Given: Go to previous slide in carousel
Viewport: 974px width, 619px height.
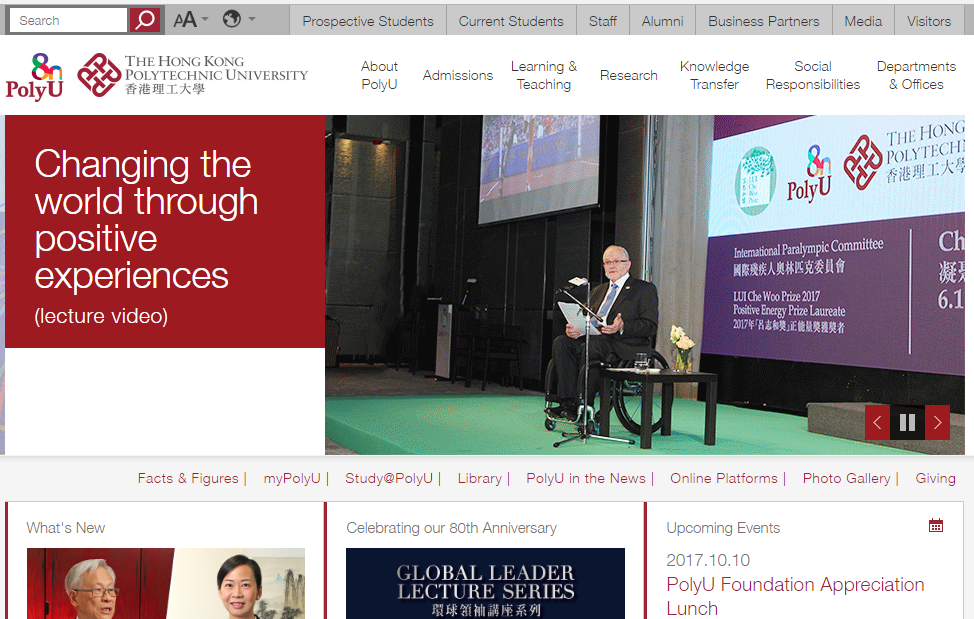Looking at the screenshot, I should pyautogui.click(x=877, y=423).
